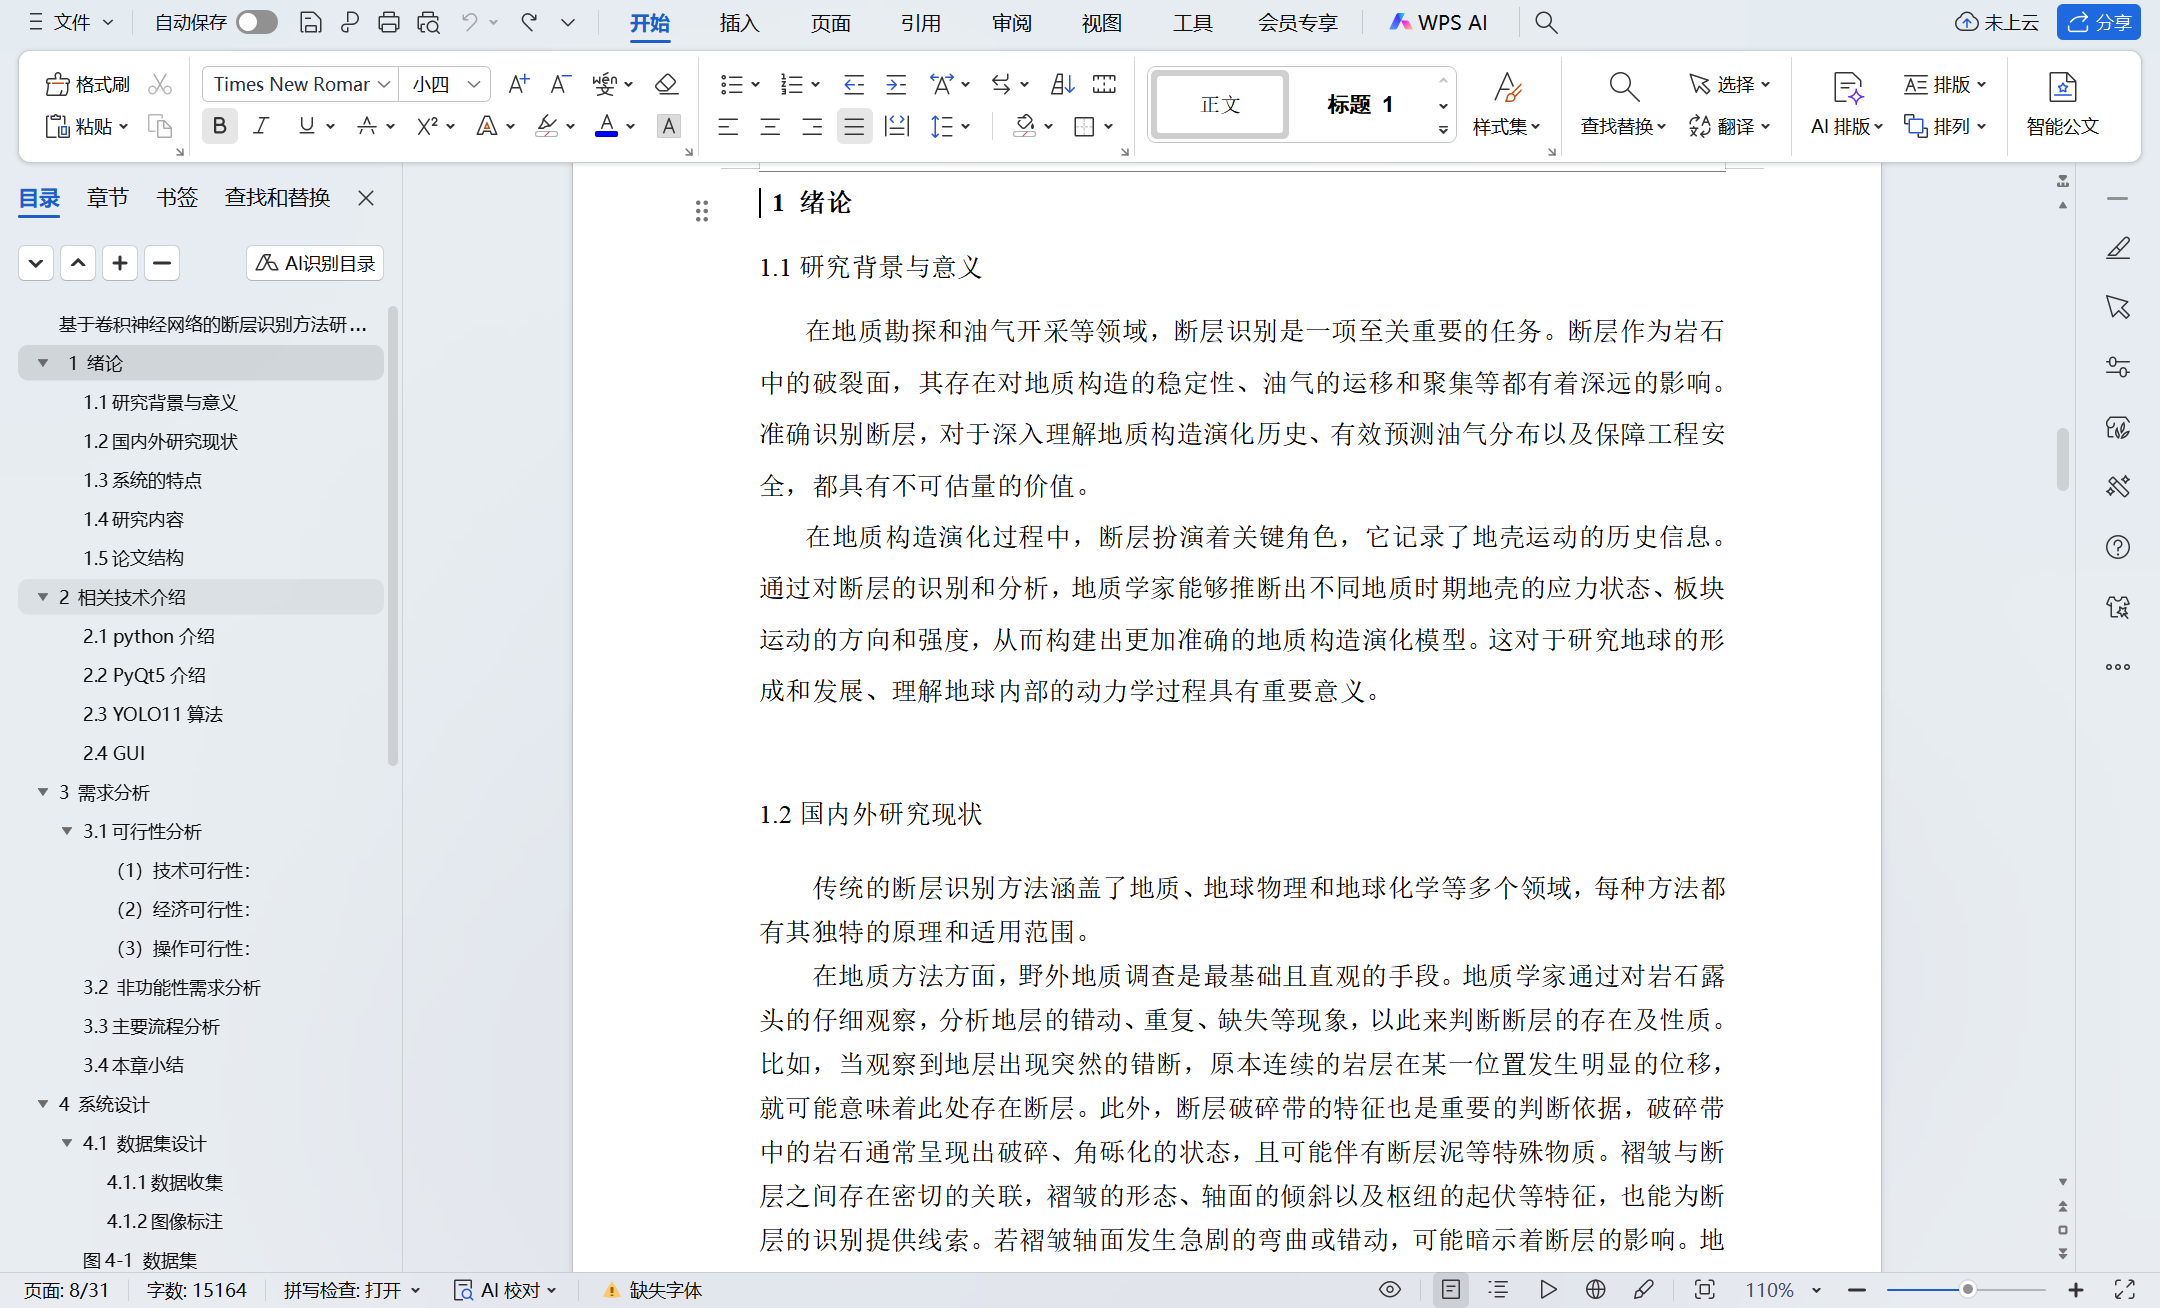2160x1308 pixels.
Task: Click the Smart Document (智能公文) icon
Action: pyautogui.click(x=2062, y=87)
